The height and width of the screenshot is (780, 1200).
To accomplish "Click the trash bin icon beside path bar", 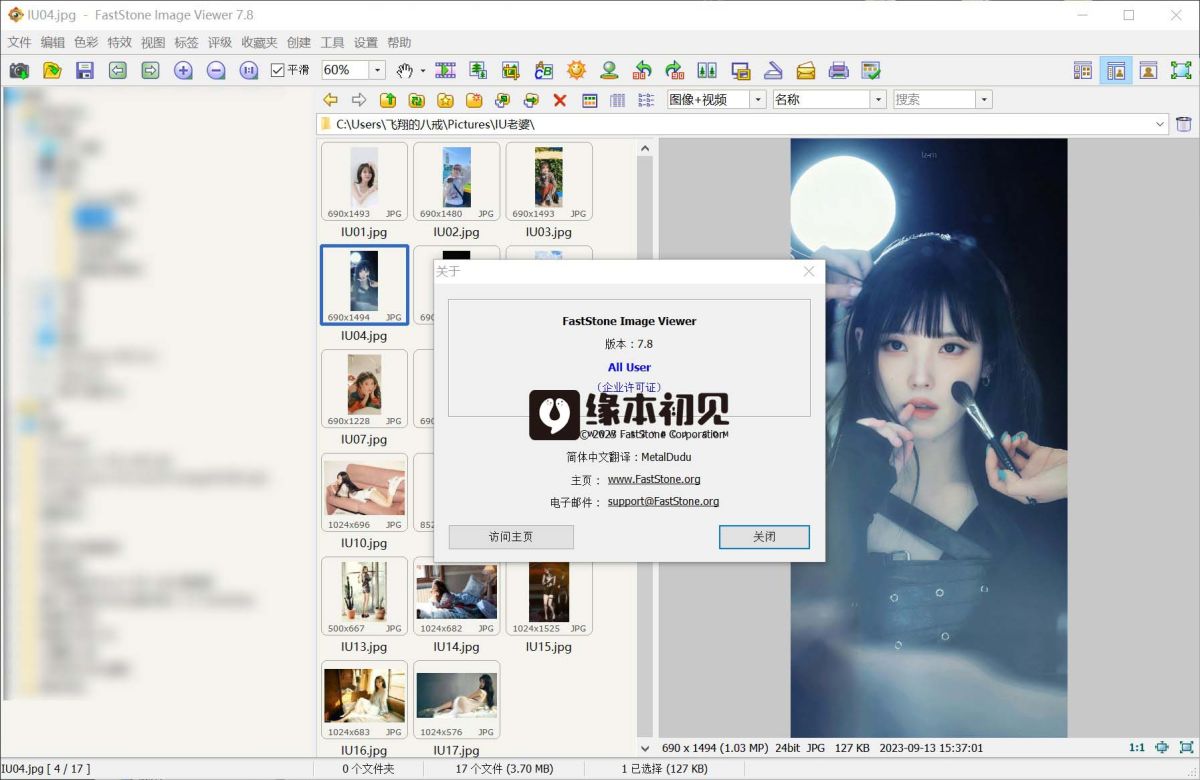I will click(x=1184, y=124).
